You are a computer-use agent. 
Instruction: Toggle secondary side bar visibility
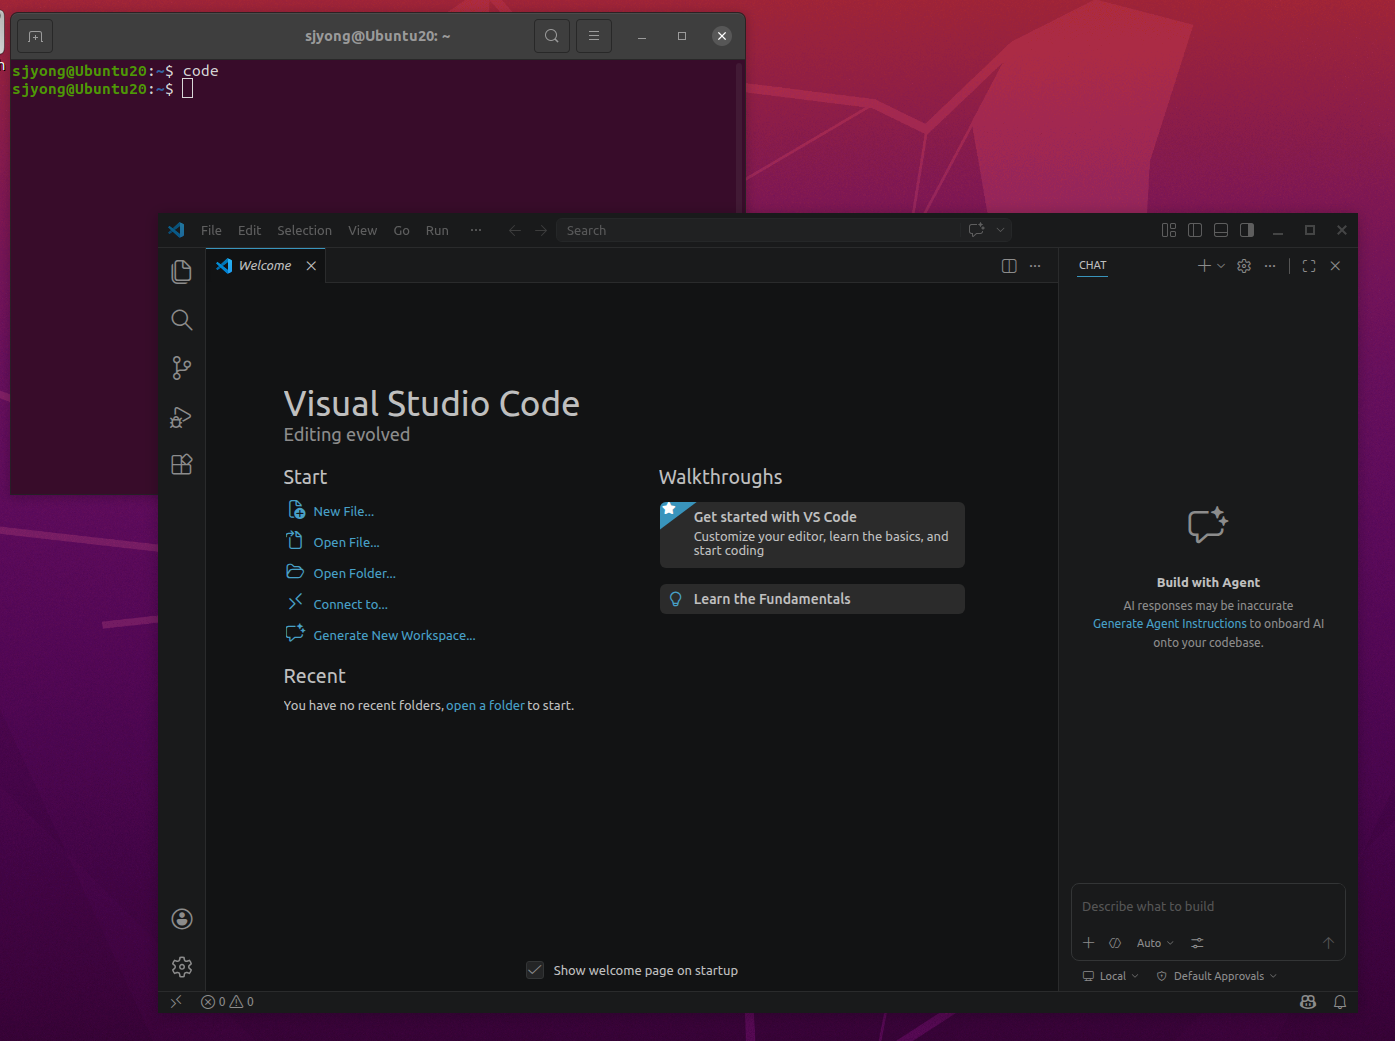point(1247,230)
